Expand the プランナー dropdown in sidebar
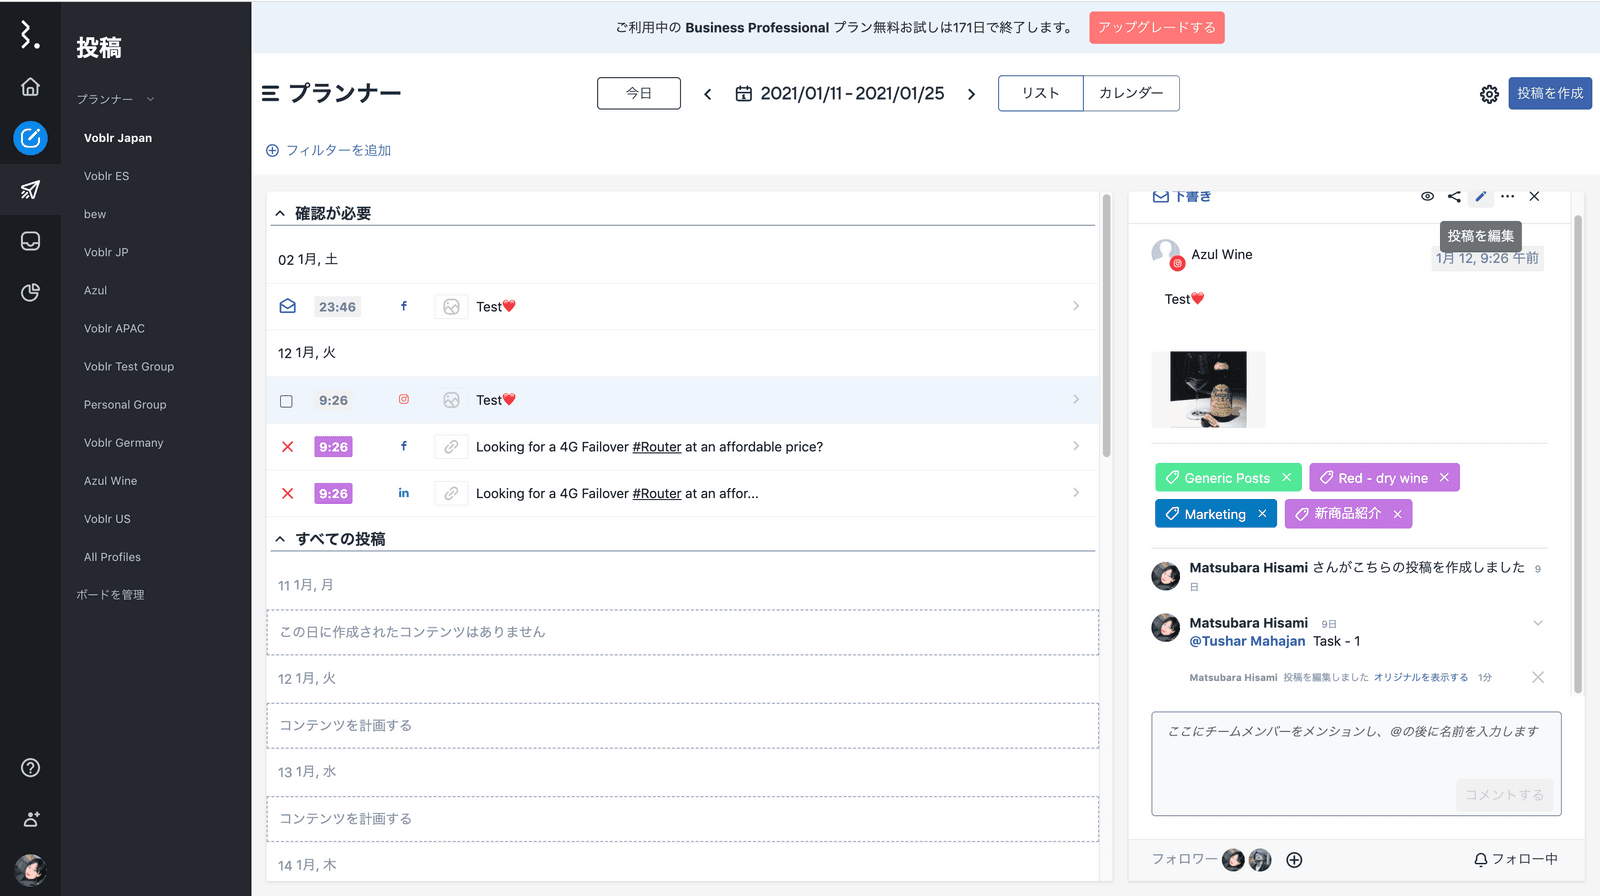 [150, 99]
